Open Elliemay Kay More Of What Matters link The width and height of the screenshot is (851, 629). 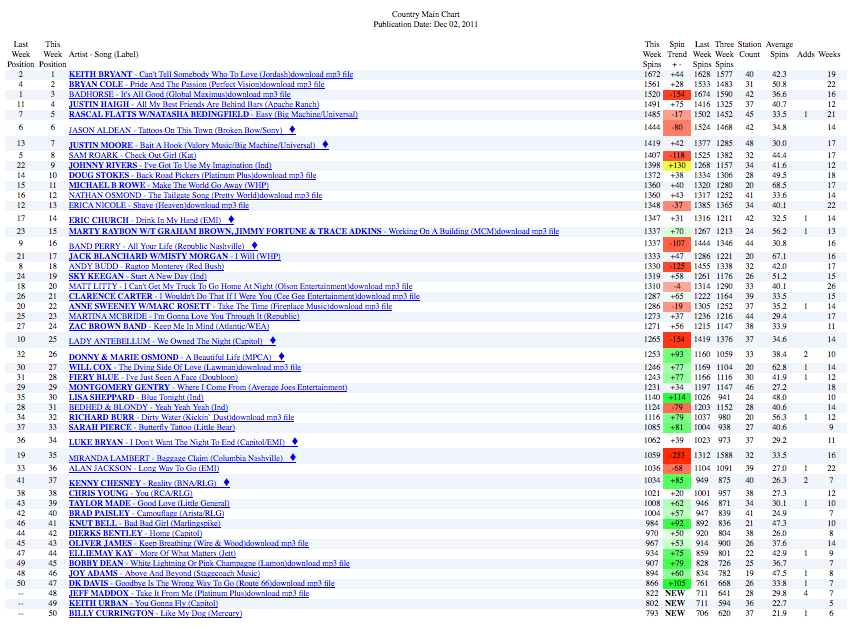tap(153, 553)
